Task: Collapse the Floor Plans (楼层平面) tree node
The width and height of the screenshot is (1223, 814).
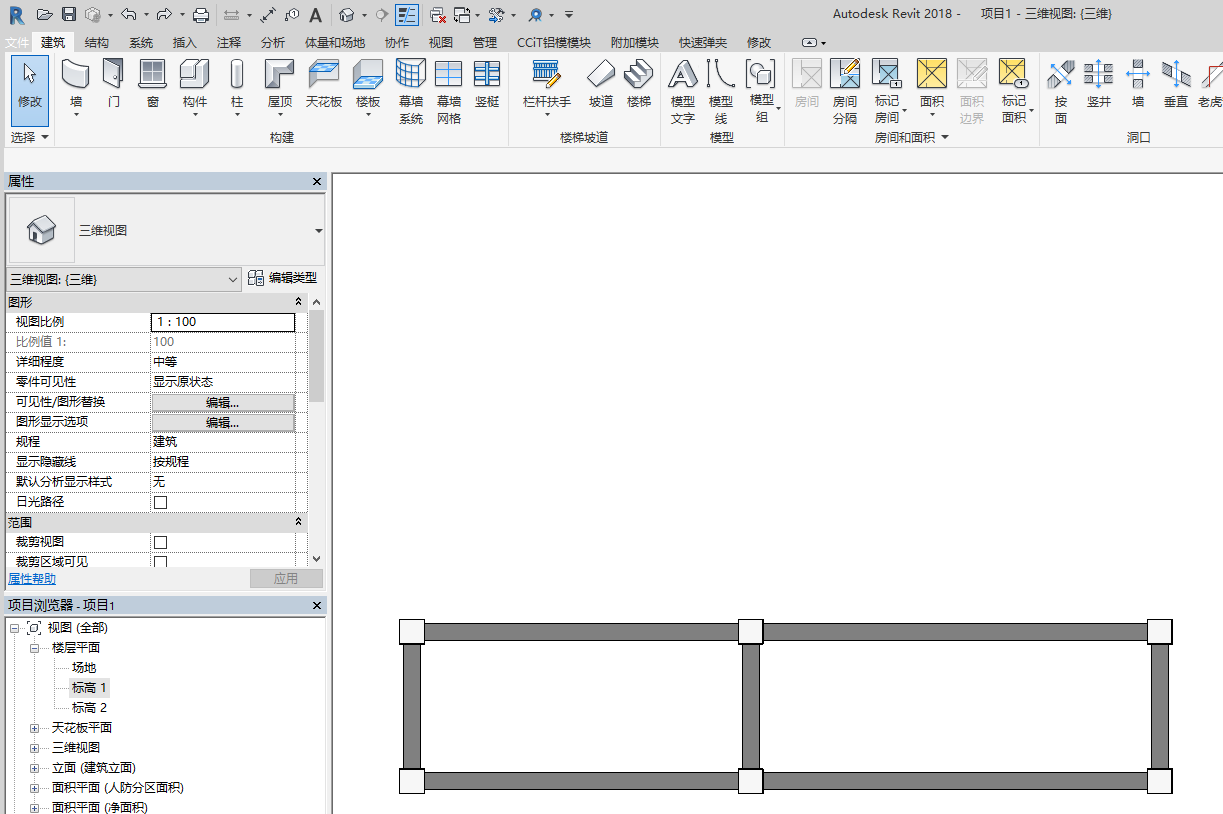Action: coord(35,648)
